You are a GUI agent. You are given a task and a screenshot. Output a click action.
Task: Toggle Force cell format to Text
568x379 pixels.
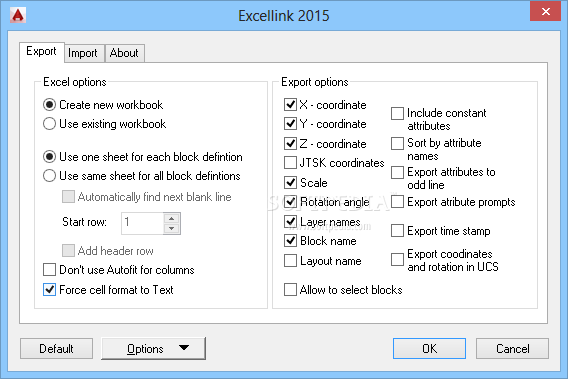point(49,290)
